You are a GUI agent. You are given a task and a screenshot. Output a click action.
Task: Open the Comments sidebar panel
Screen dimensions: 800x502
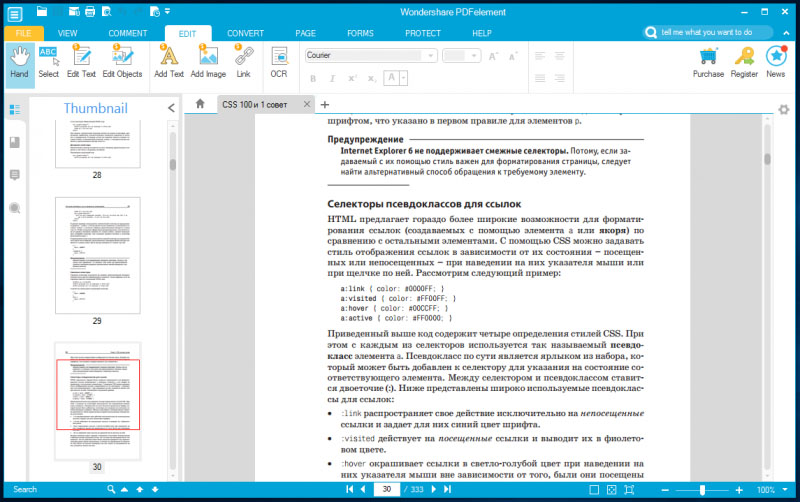[x=15, y=175]
